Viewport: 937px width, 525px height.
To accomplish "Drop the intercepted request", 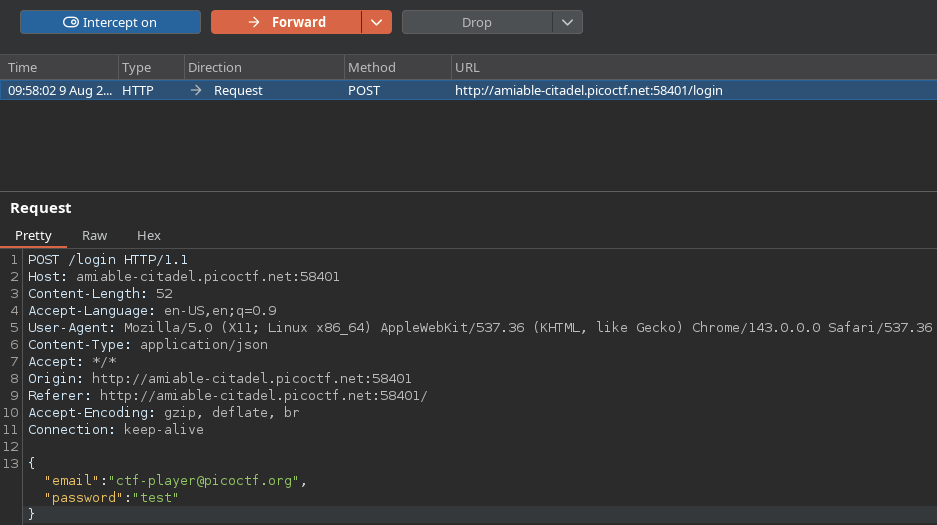I will (x=477, y=22).
